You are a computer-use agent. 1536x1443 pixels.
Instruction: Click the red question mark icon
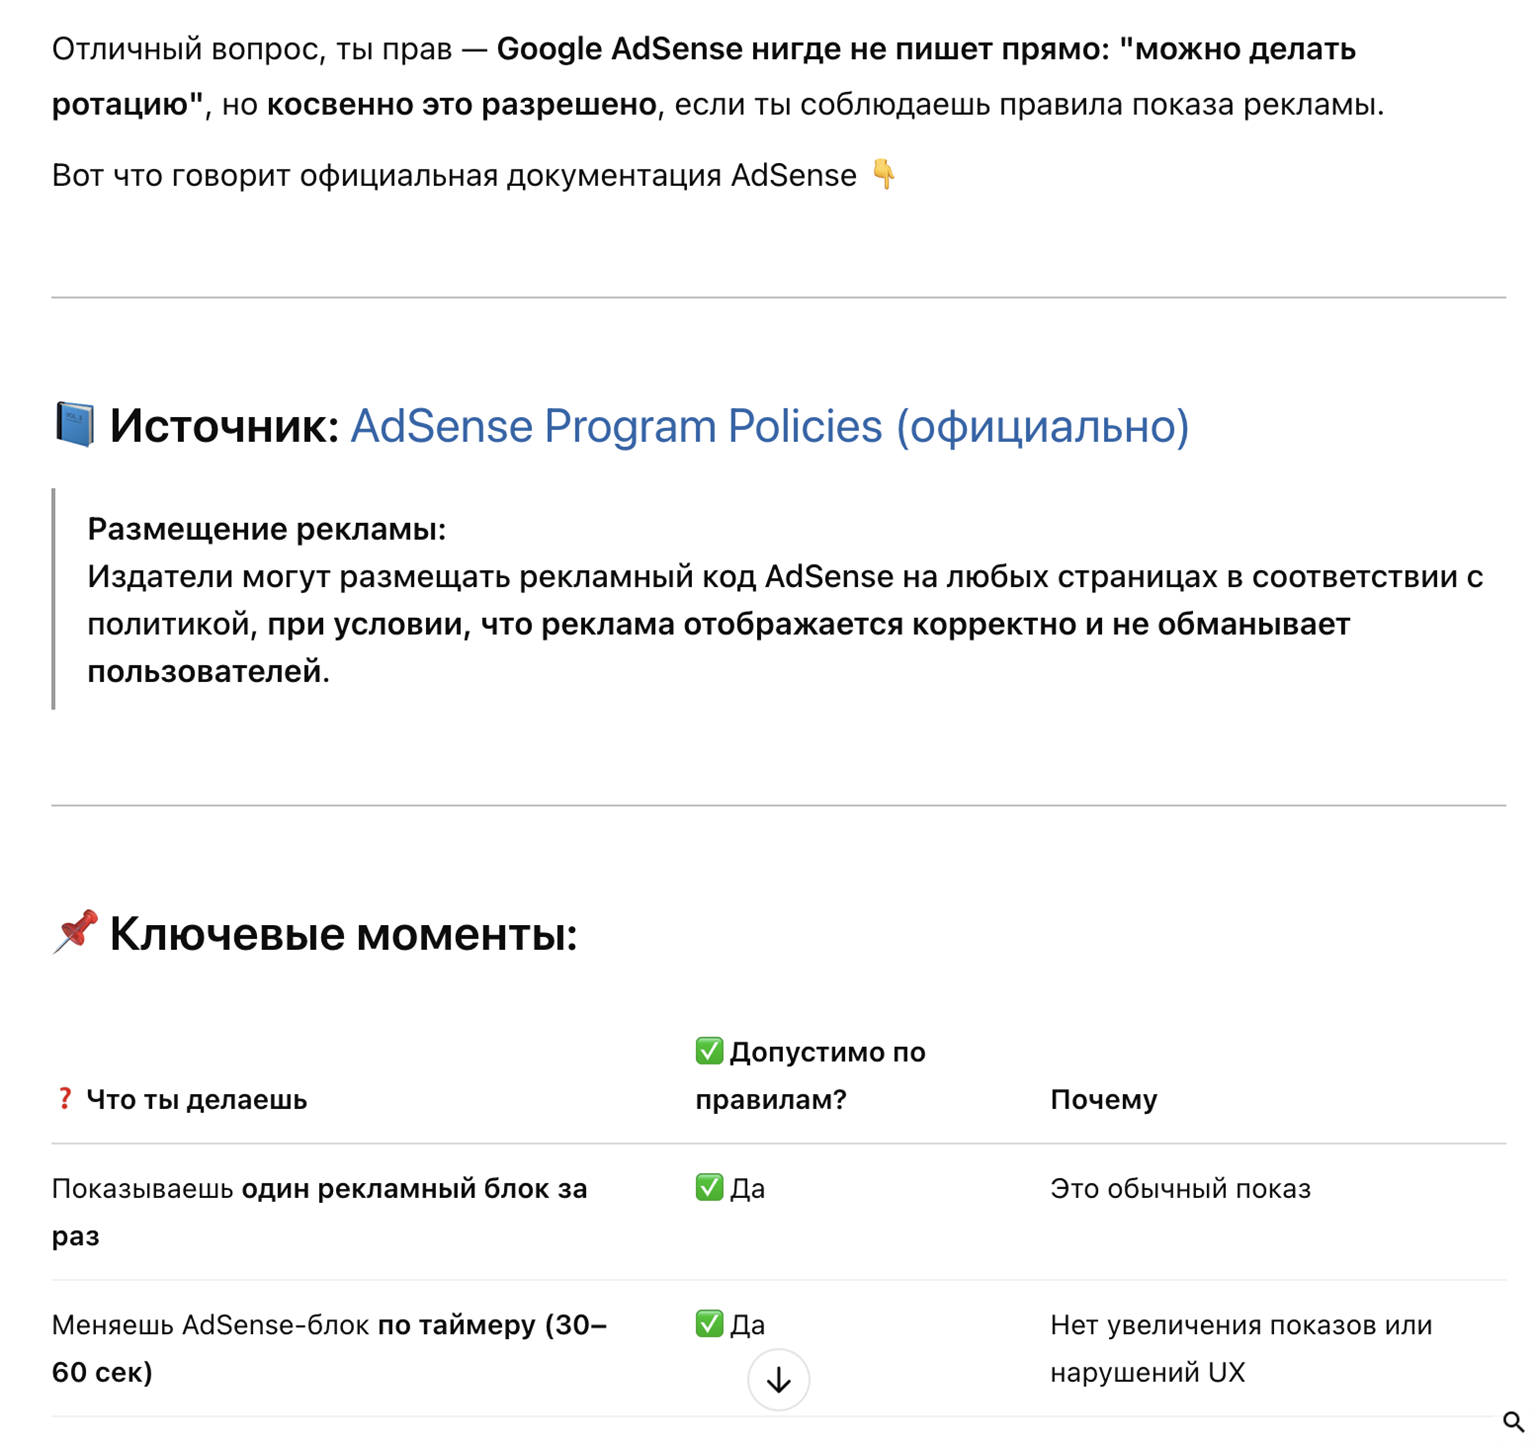pyautogui.click(x=64, y=1099)
